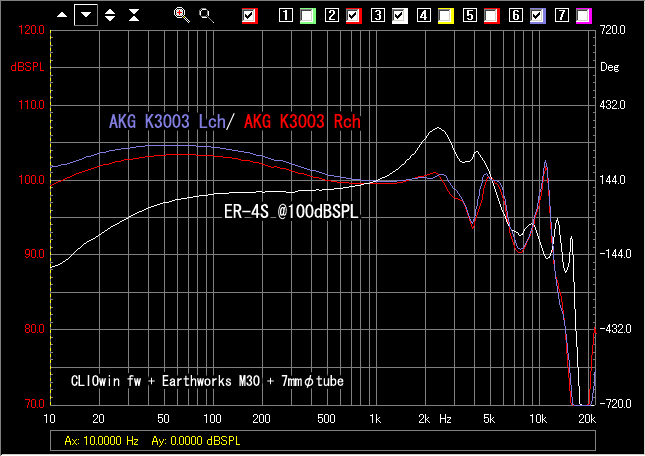Click the overlay 4 number button

click(424, 15)
